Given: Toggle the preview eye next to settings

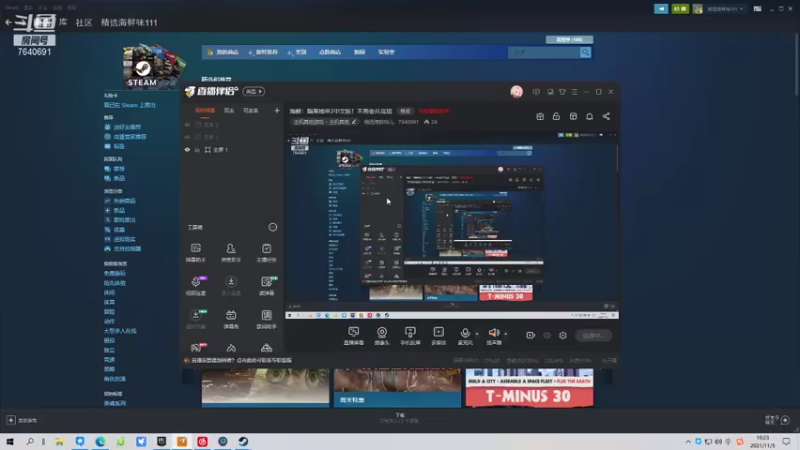Looking at the screenshot, I should point(547,335).
